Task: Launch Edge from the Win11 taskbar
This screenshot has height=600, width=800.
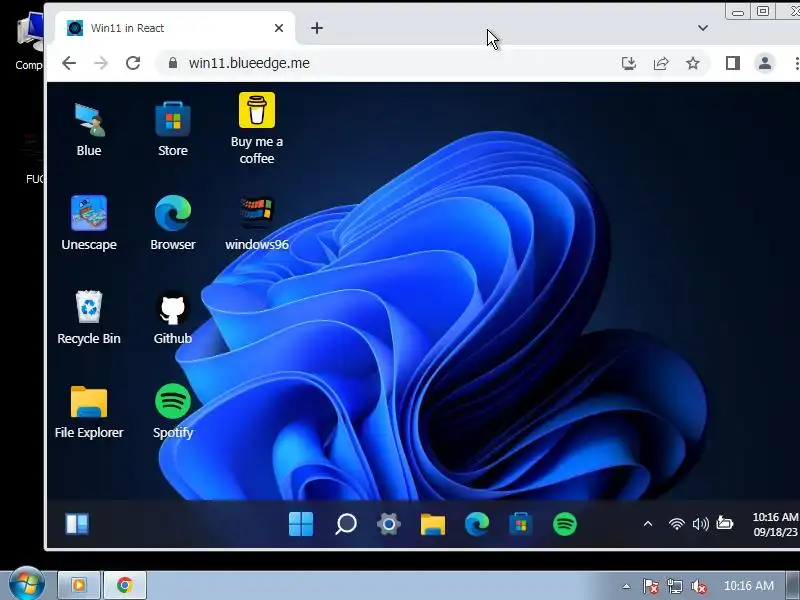Action: [477, 524]
